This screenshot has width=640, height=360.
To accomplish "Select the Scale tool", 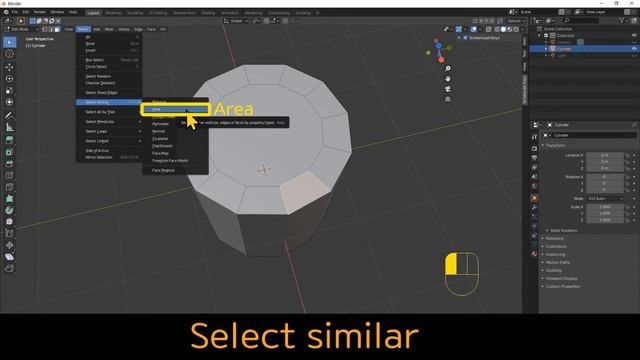I will (x=9, y=90).
